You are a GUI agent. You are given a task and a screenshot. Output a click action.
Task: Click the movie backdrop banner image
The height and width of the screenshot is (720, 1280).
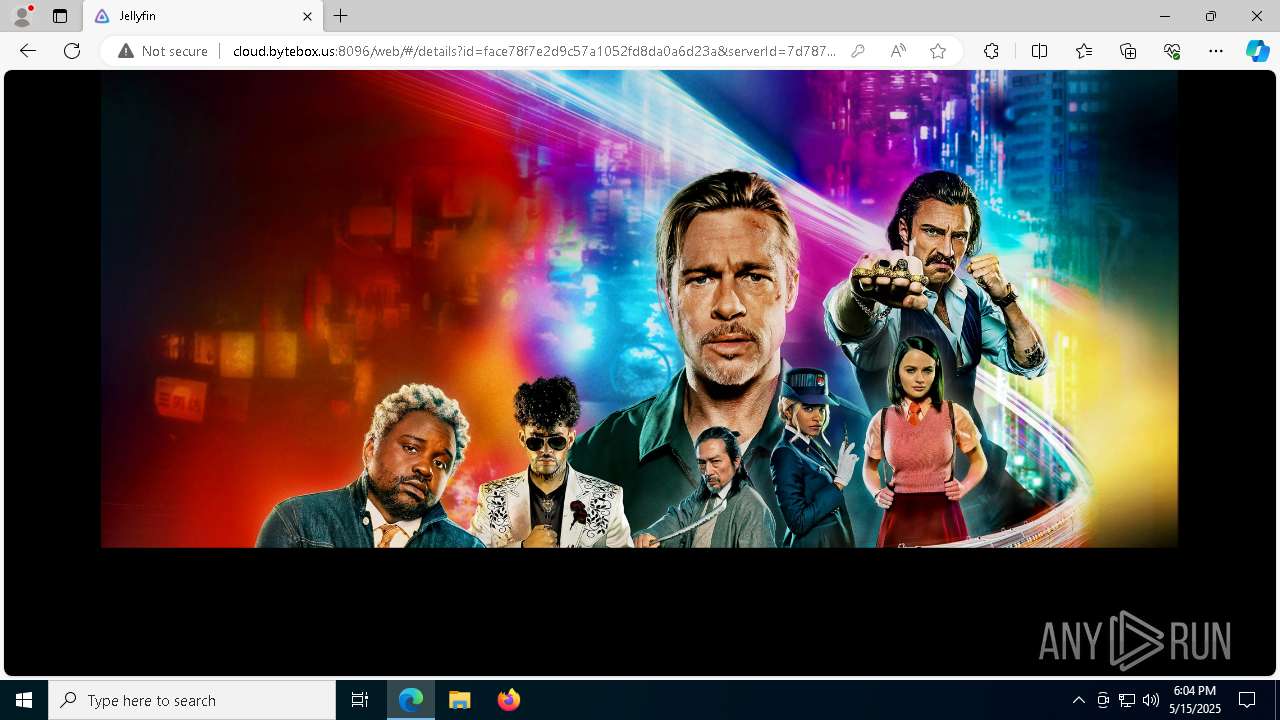(639, 309)
